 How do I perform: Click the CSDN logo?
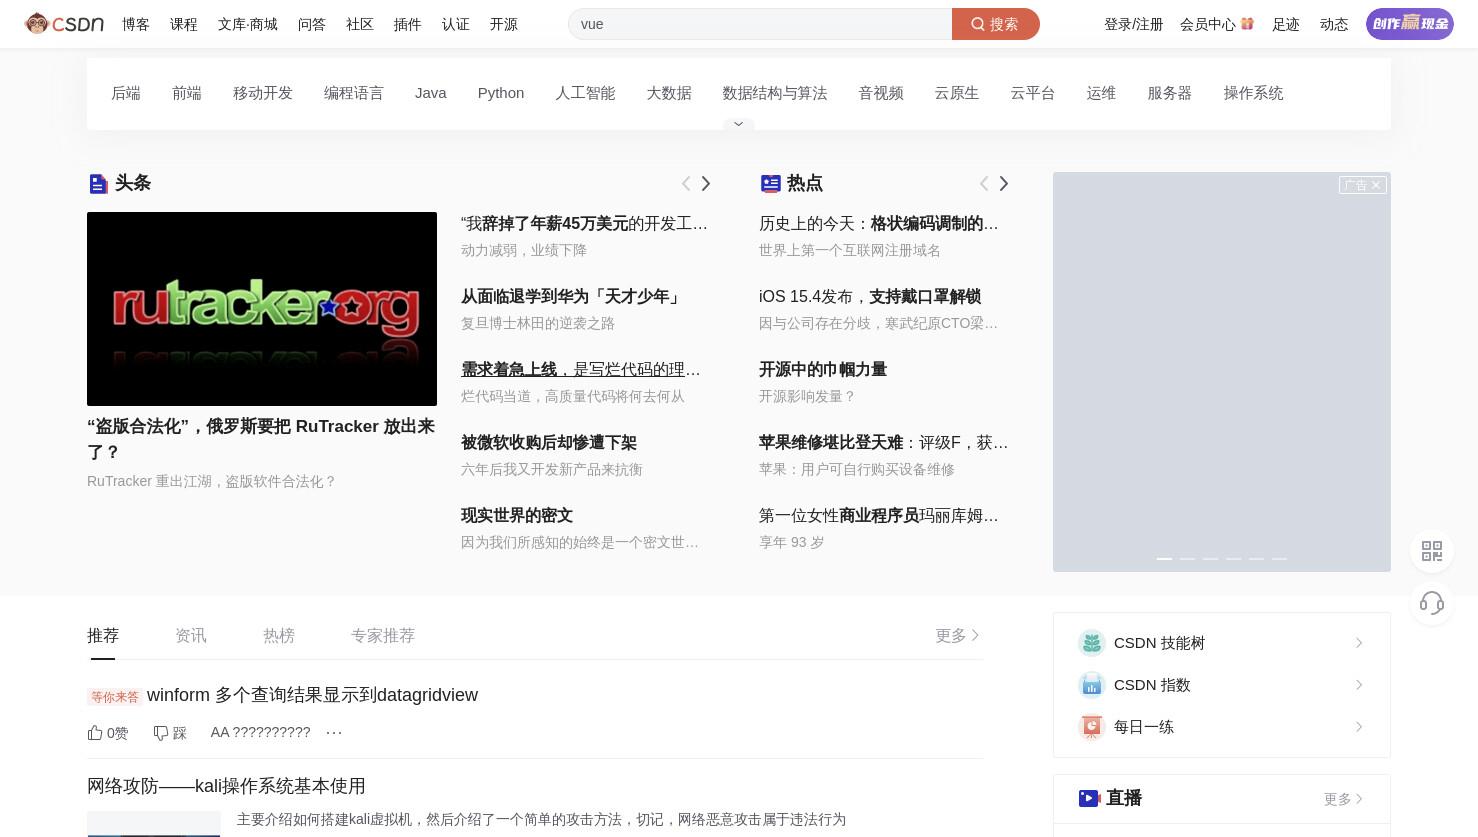[65, 24]
